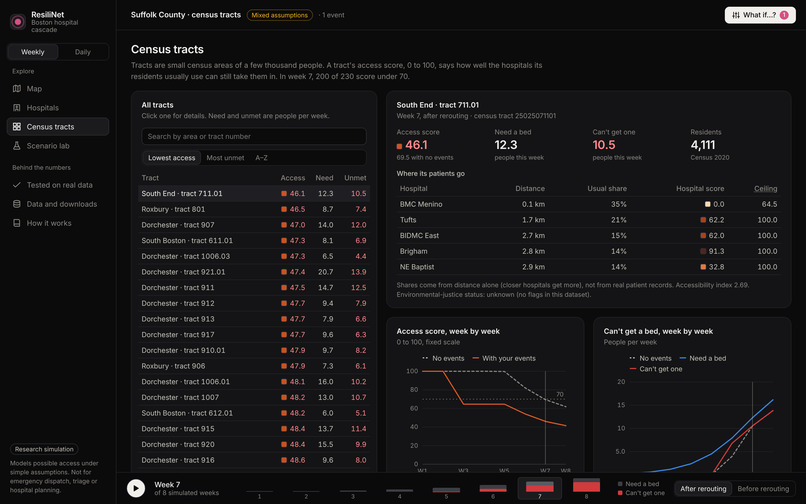The height and width of the screenshot is (504, 806).
Task: Open Data and downloads database icon
Action: click(16, 204)
